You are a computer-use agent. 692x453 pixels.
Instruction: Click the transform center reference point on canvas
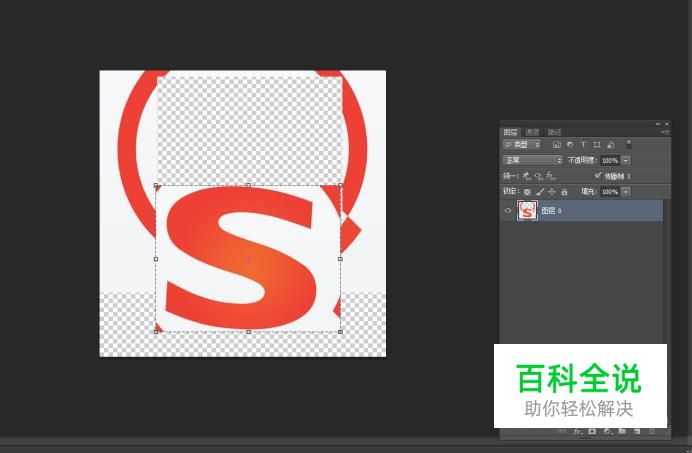pyautogui.click(x=248, y=259)
